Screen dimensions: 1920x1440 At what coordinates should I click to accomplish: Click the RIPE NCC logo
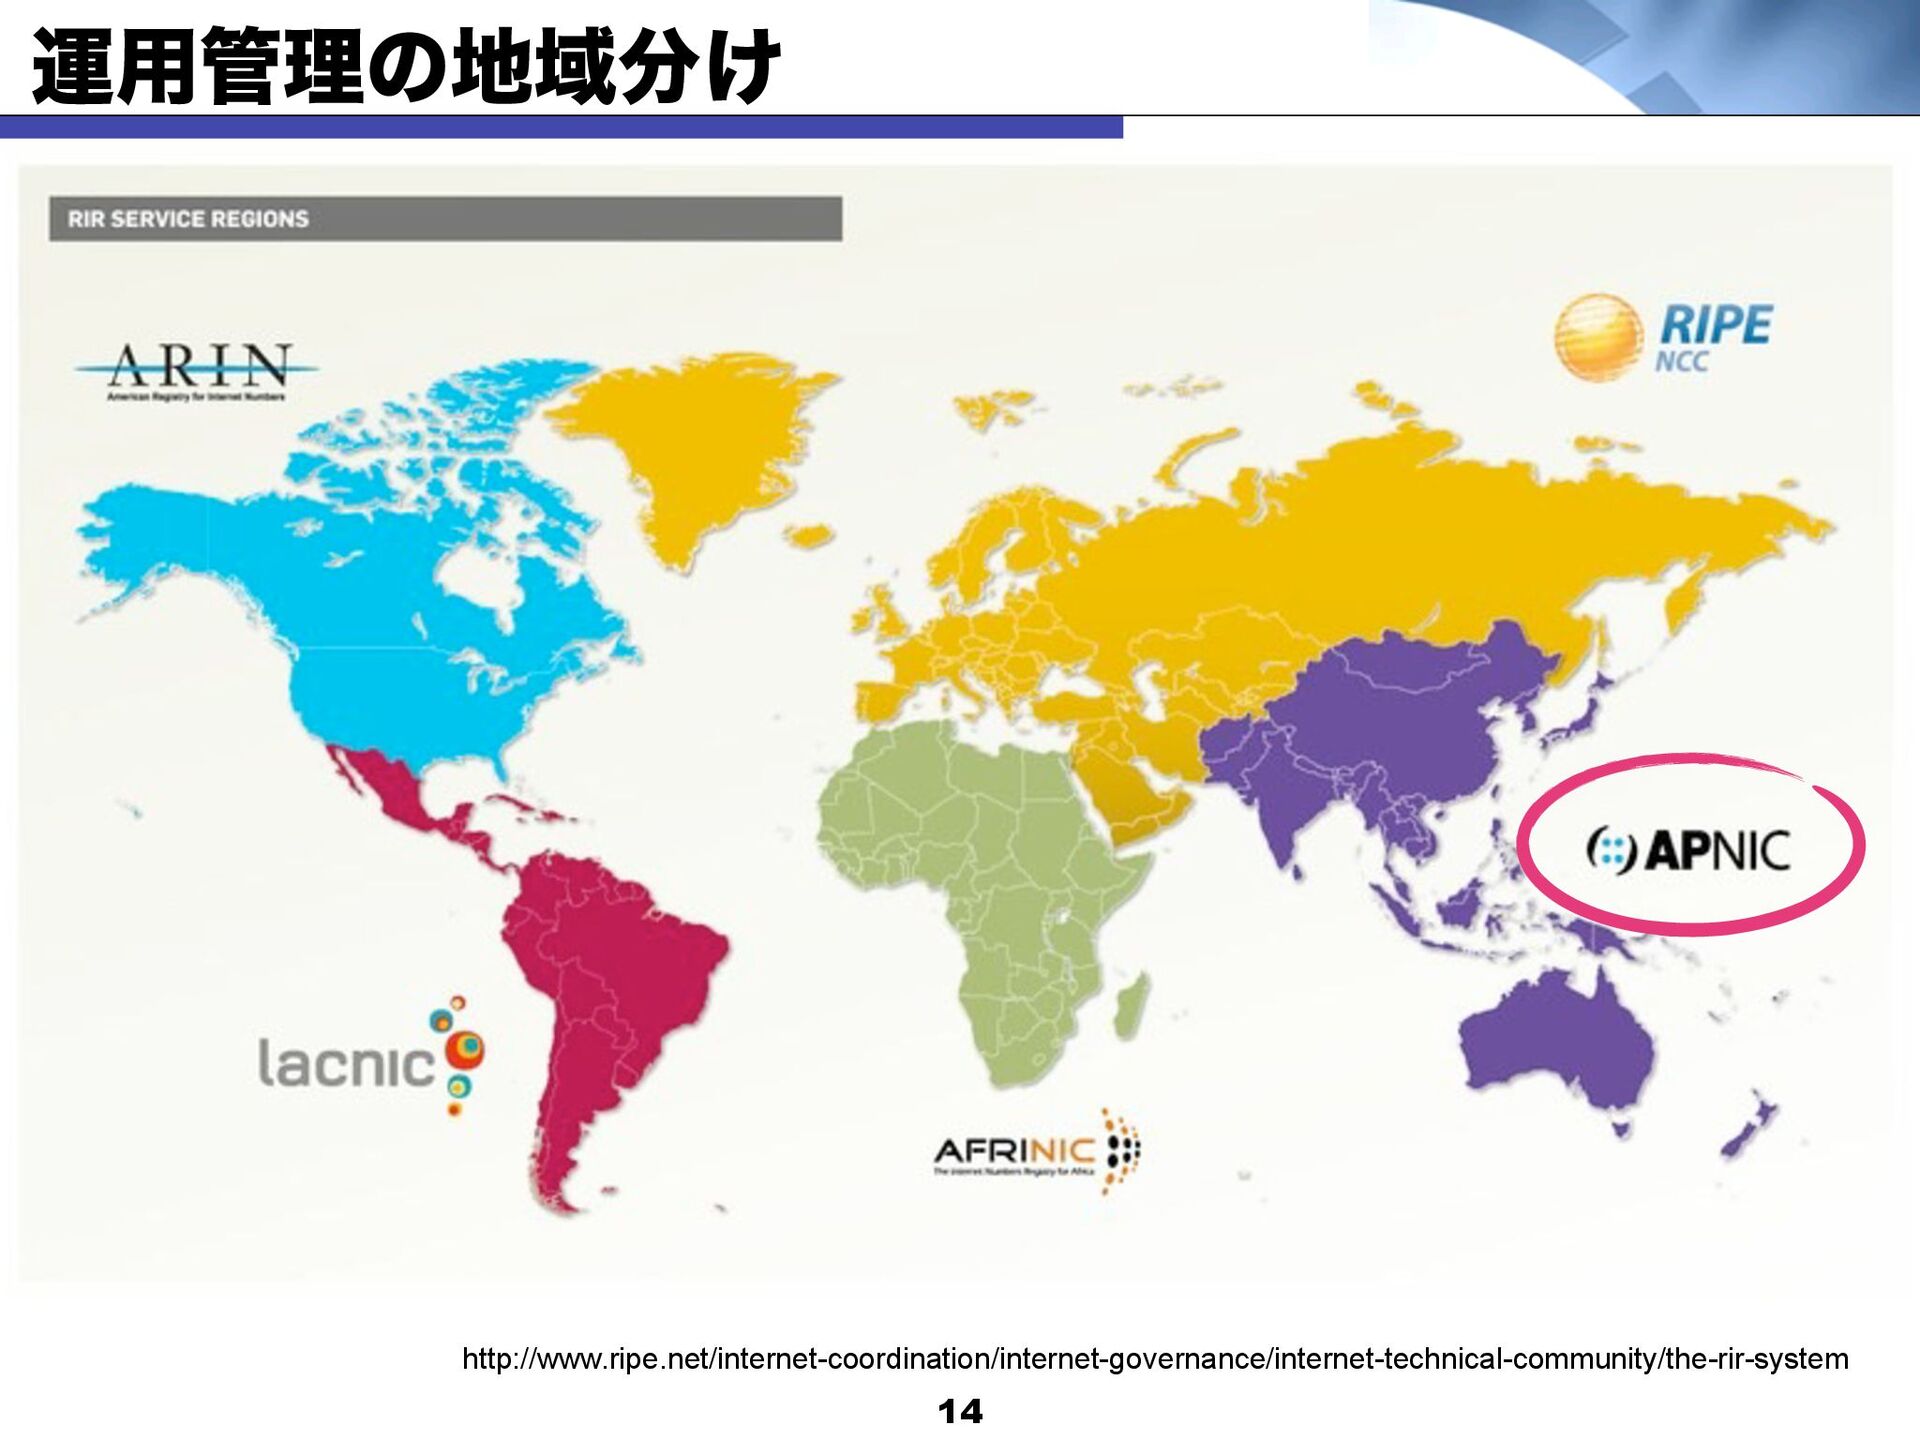[x=1662, y=338]
